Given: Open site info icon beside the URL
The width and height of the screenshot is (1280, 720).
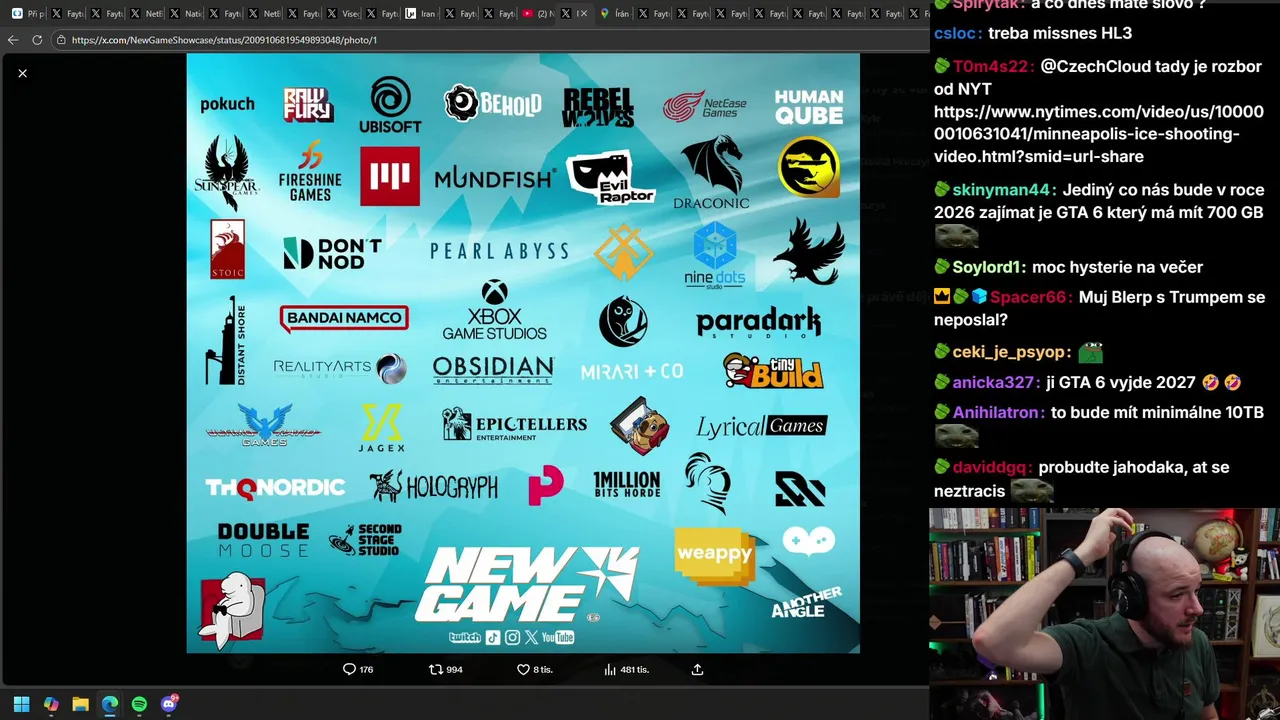Looking at the screenshot, I should 61,40.
